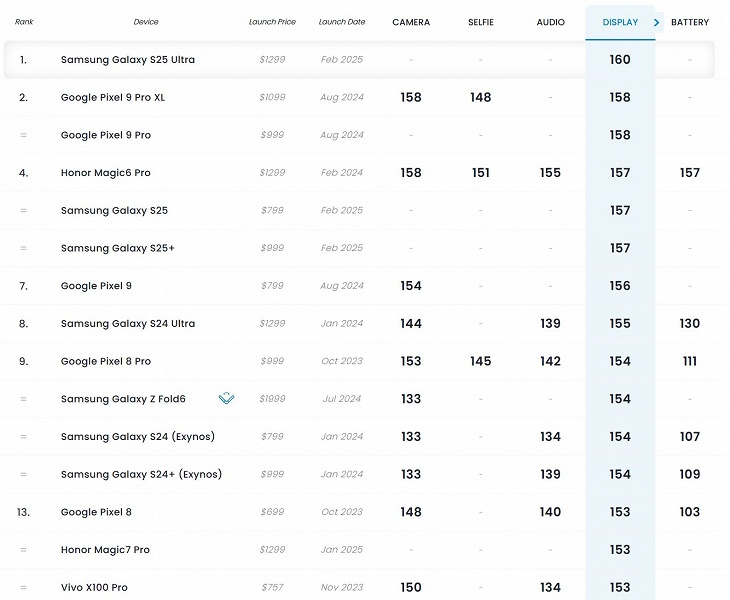Viewport: 730px width, 600px height.
Task: Select the Honor Magic6 Pro device link
Action: point(106,173)
